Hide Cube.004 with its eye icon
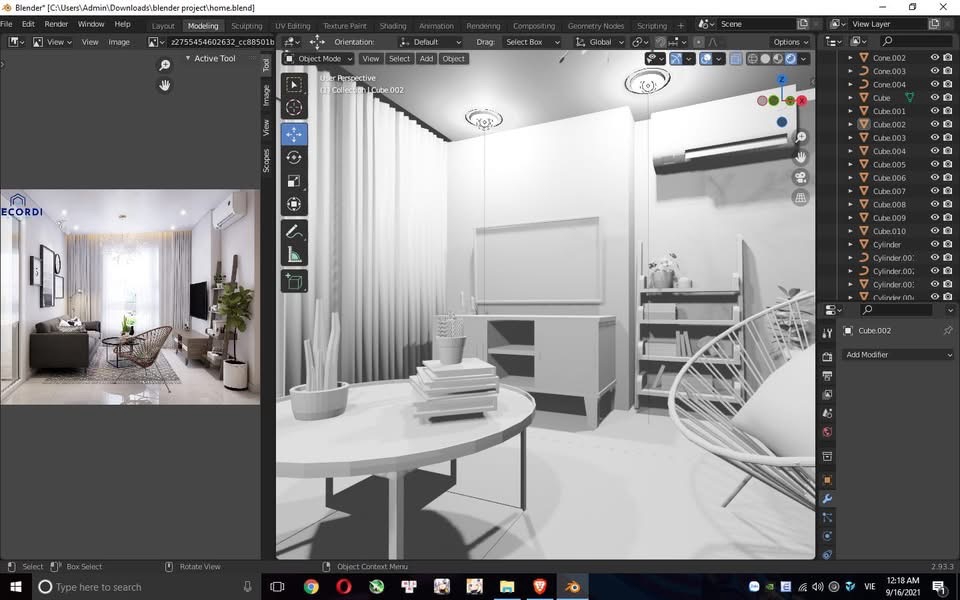 pos(935,151)
